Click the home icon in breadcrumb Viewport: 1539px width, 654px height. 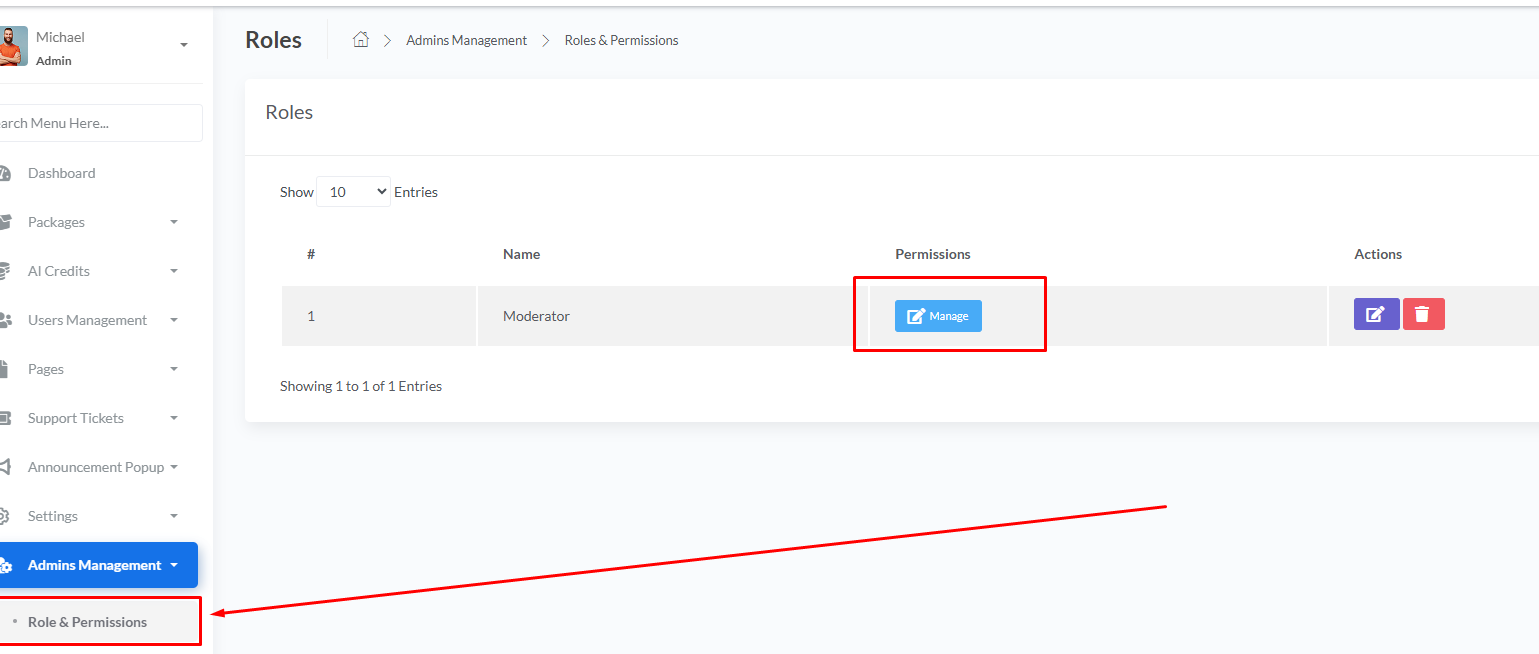coord(361,40)
